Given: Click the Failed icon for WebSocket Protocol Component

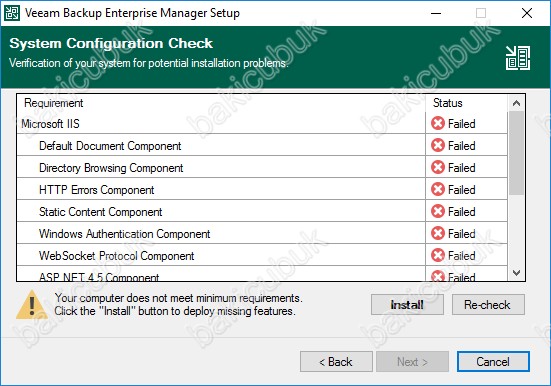Looking at the screenshot, I should (x=438, y=256).
